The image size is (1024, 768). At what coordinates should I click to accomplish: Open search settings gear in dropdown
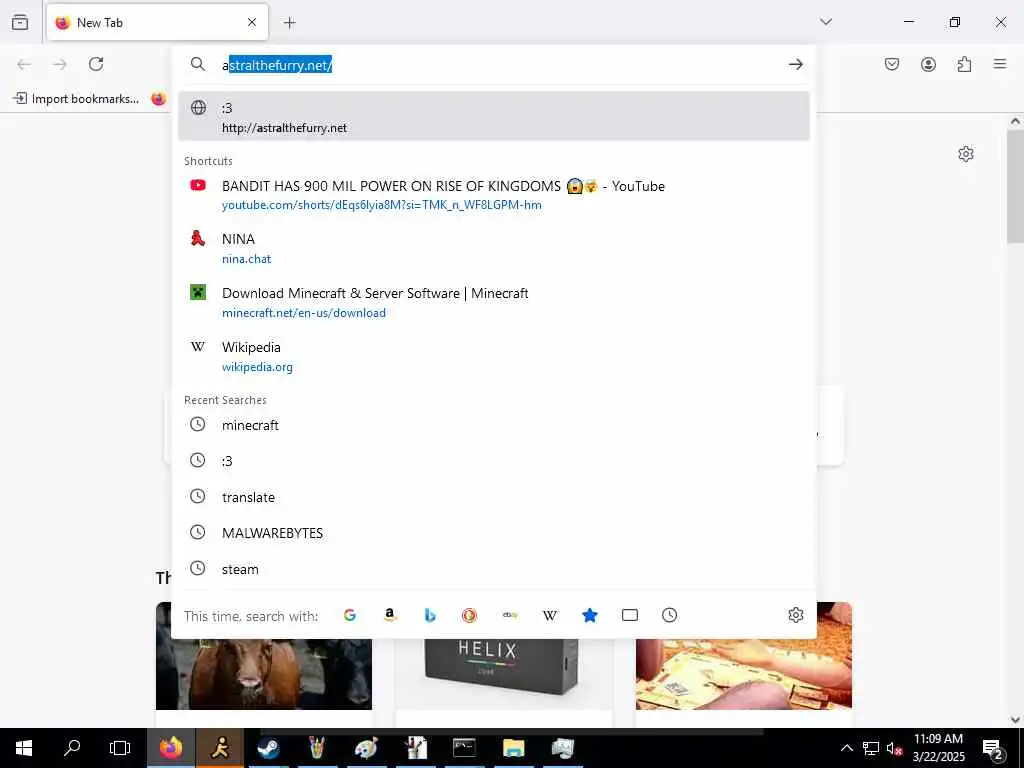795,615
